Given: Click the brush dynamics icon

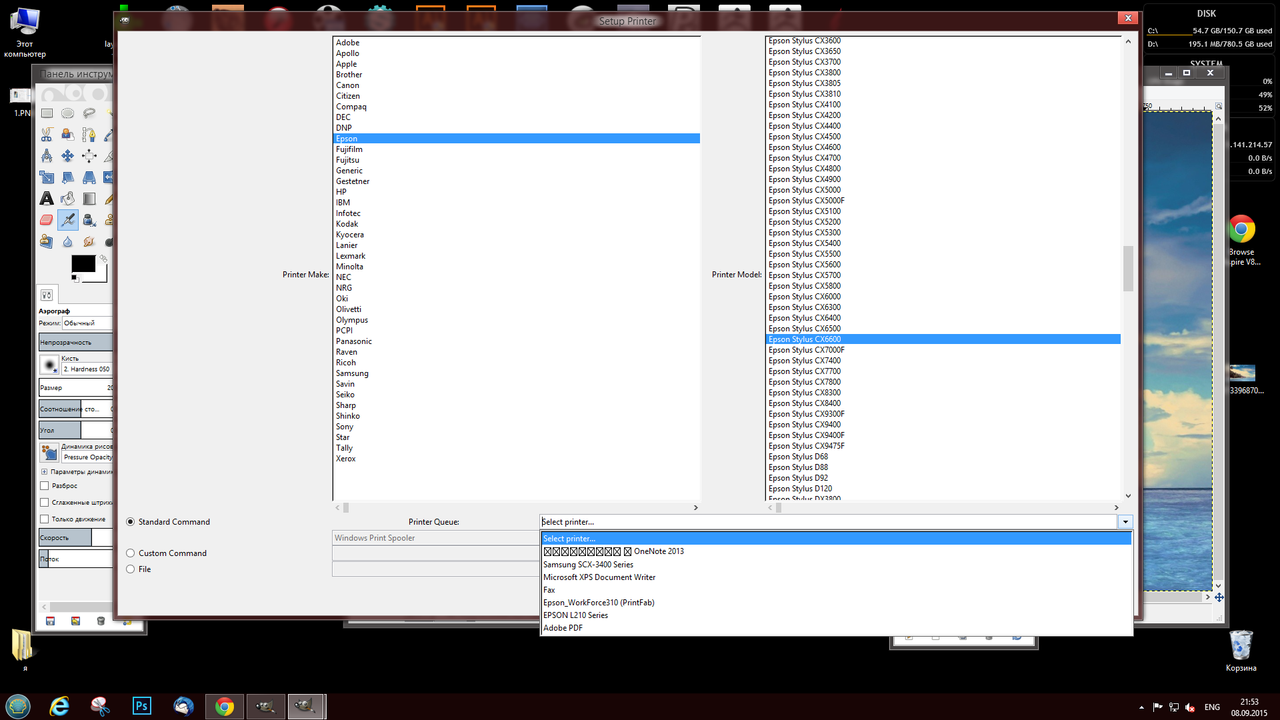Looking at the screenshot, I should [49, 453].
